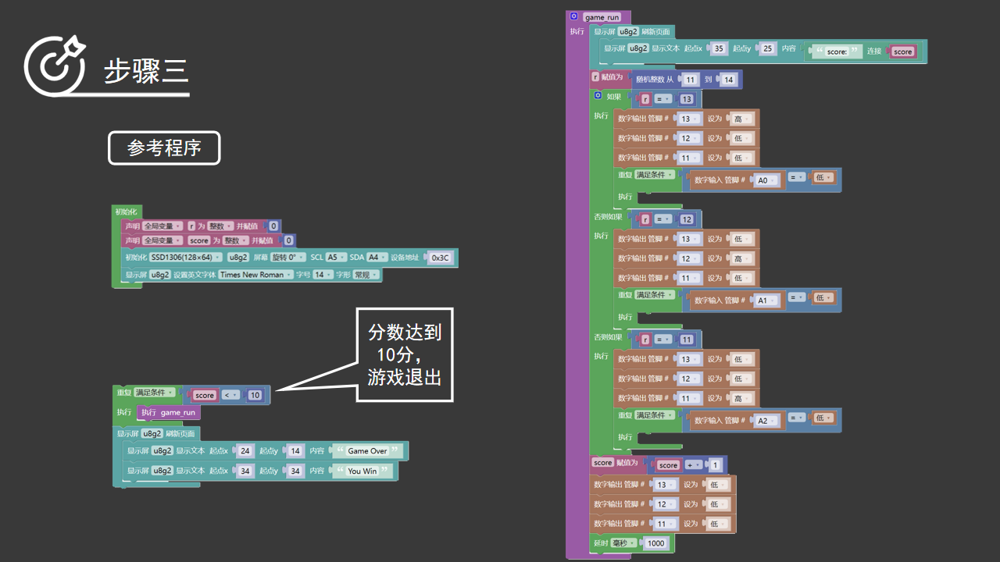Click the value 1 in score + 1

[715, 465]
